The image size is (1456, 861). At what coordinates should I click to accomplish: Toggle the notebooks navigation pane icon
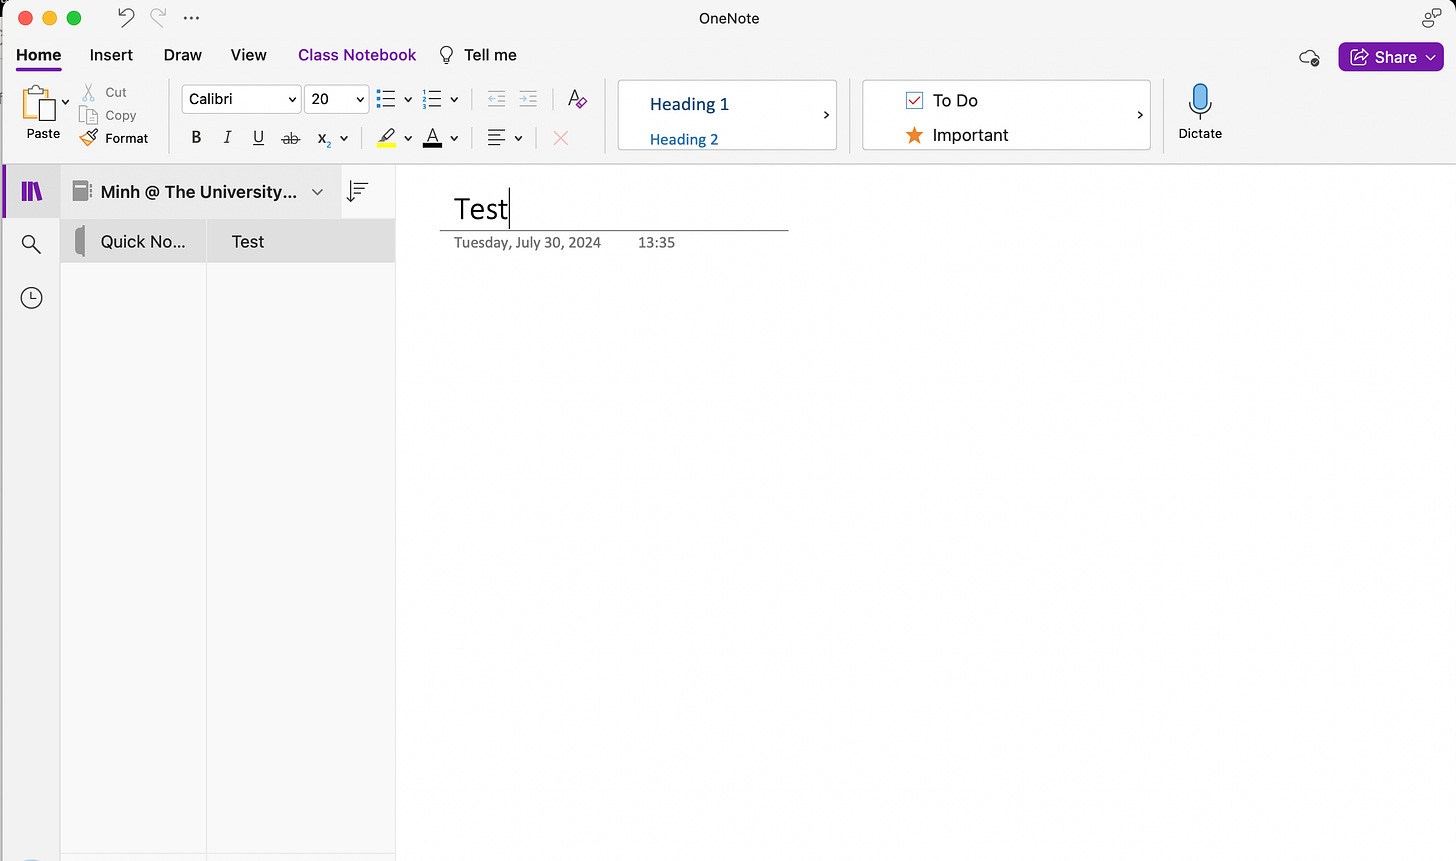[x=32, y=191]
